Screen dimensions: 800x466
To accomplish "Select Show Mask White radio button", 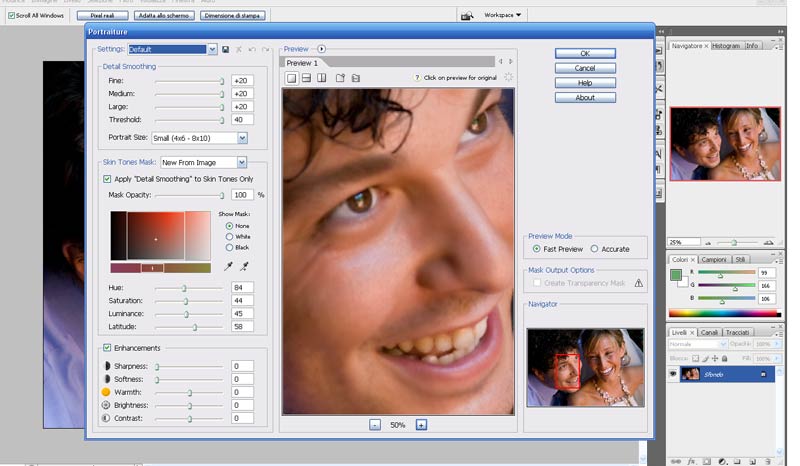I will (229, 237).
